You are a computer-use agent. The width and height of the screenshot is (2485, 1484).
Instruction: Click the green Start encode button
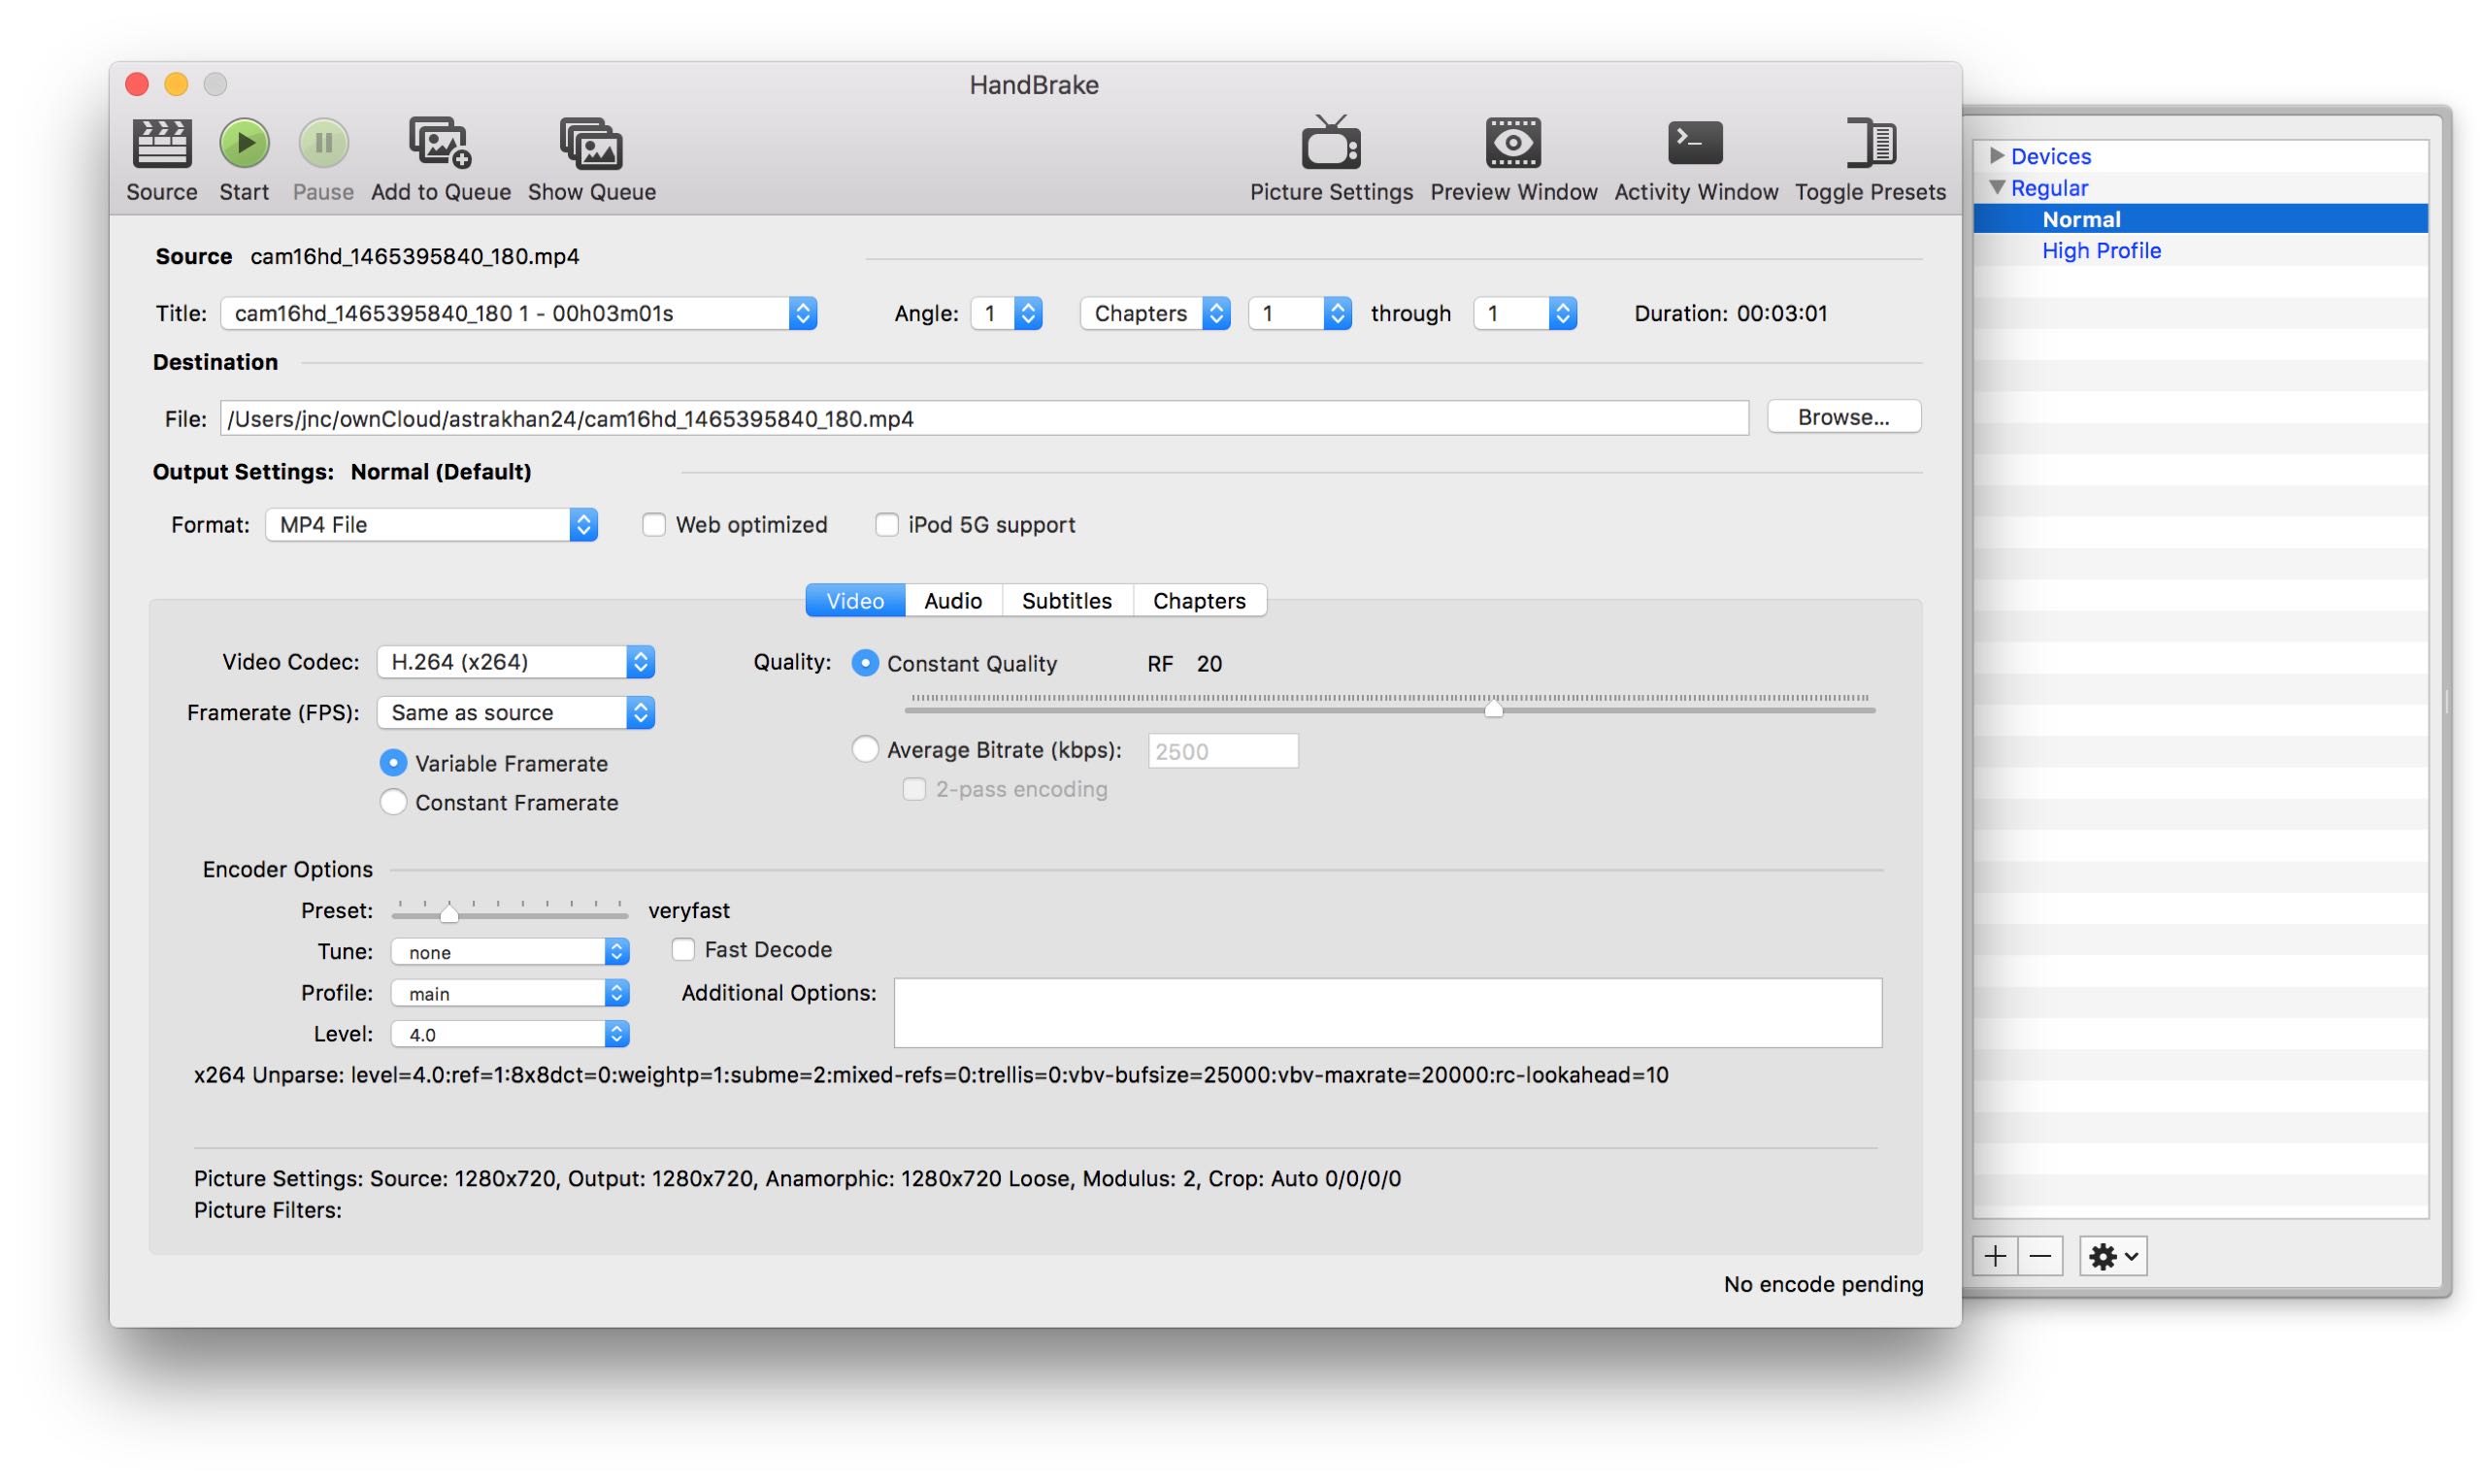[244, 144]
